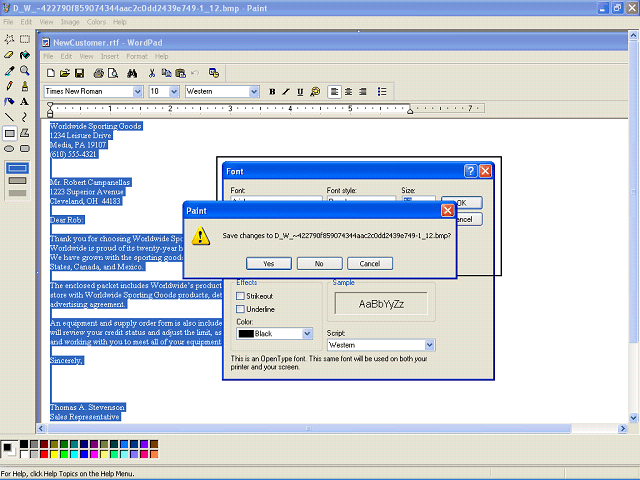Activate the Magnifier tool
This screenshot has height=480, width=640.
(x=25, y=71)
